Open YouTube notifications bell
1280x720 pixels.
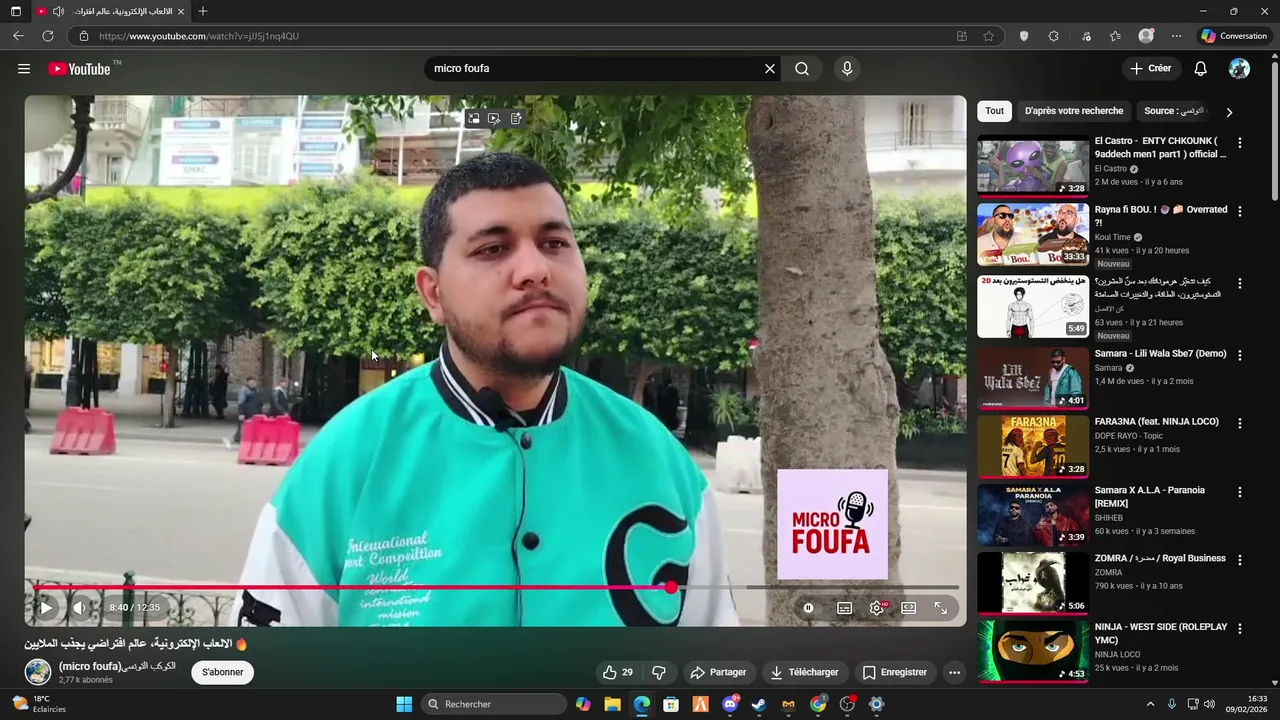(1201, 69)
